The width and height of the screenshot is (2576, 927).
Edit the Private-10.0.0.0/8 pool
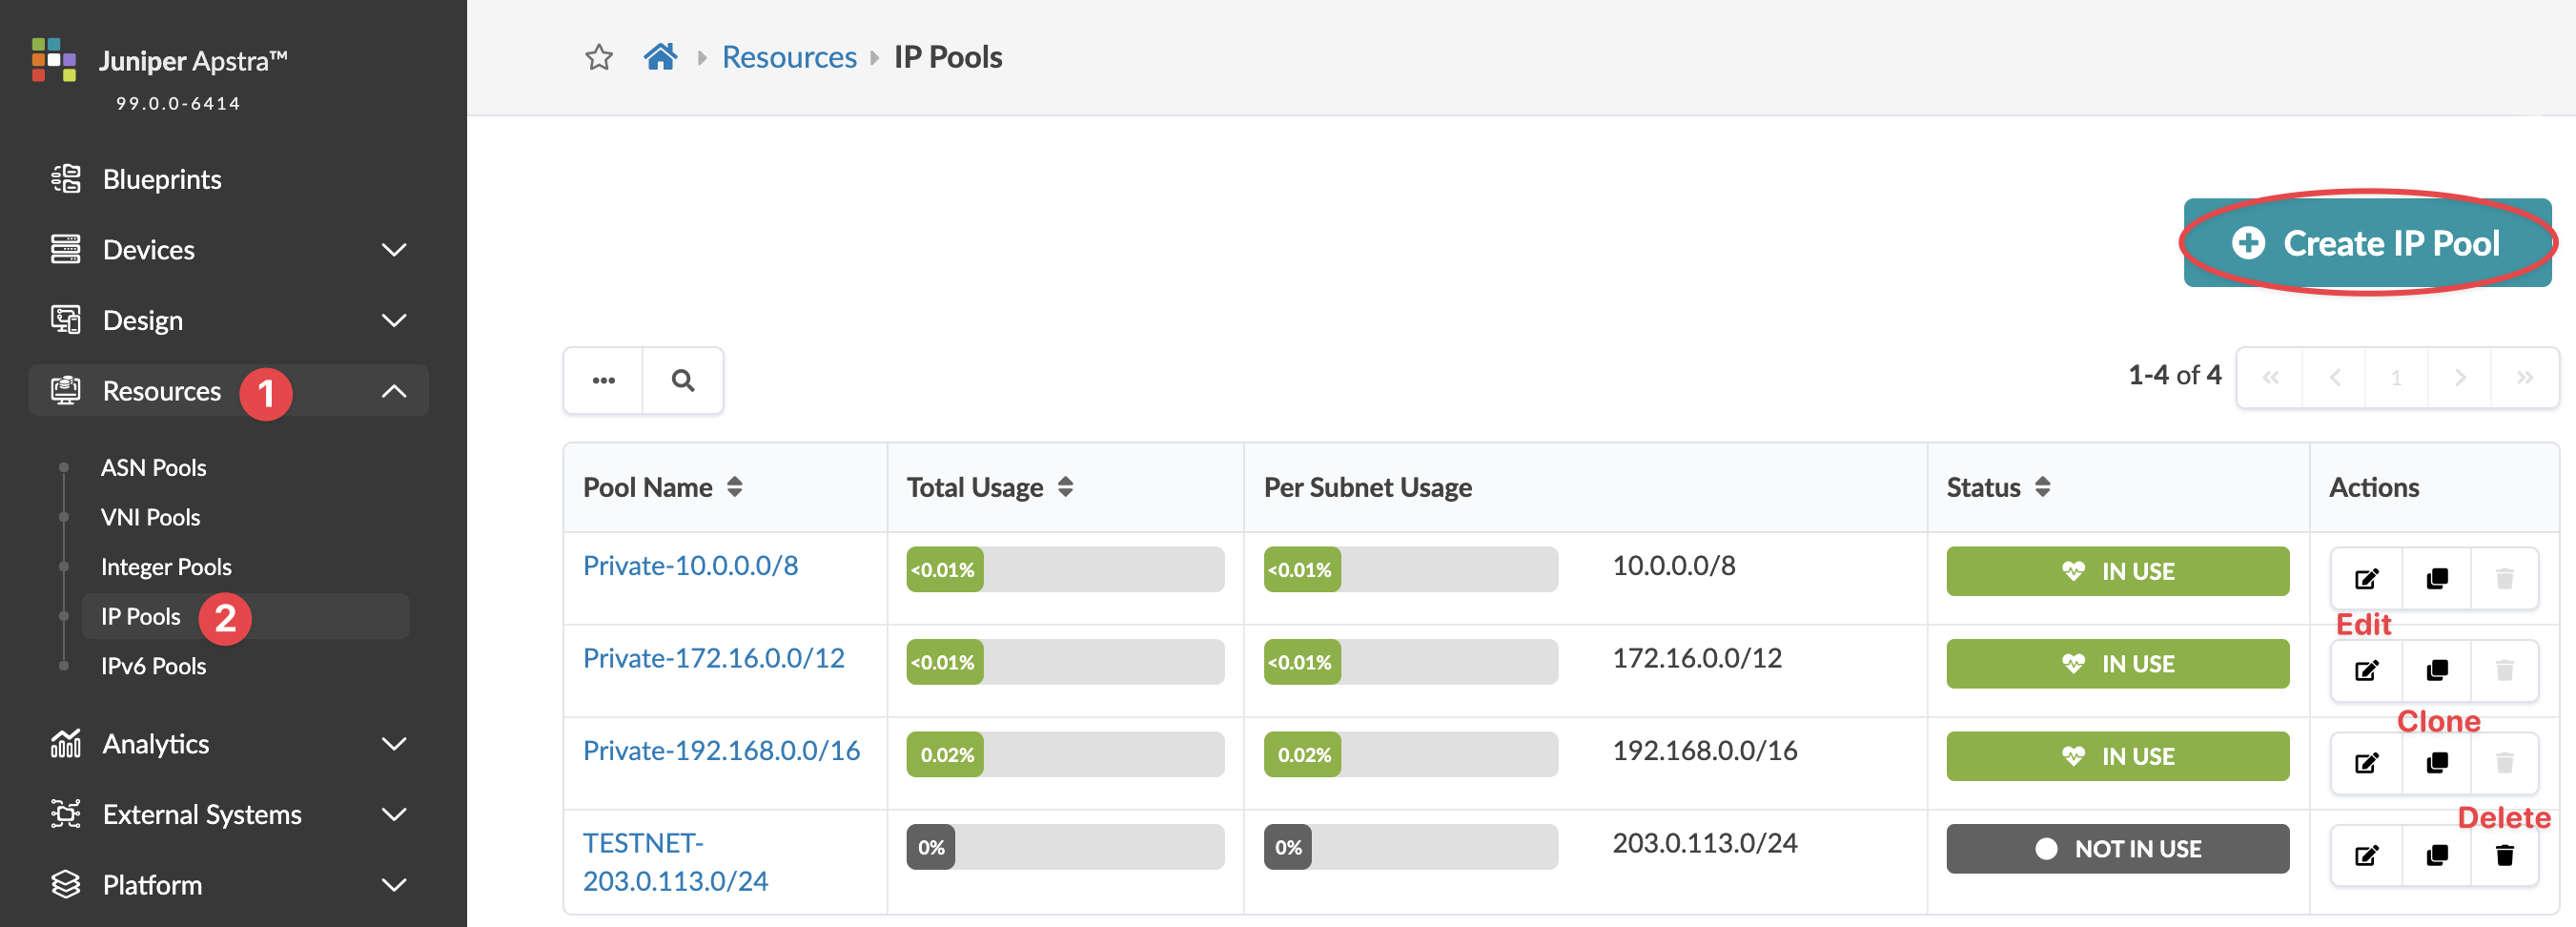pos(2366,578)
